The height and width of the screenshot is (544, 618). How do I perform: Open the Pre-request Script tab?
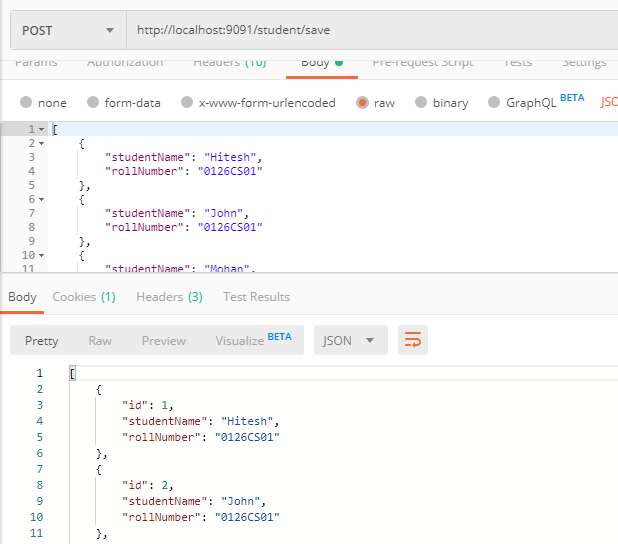tap(422, 63)
